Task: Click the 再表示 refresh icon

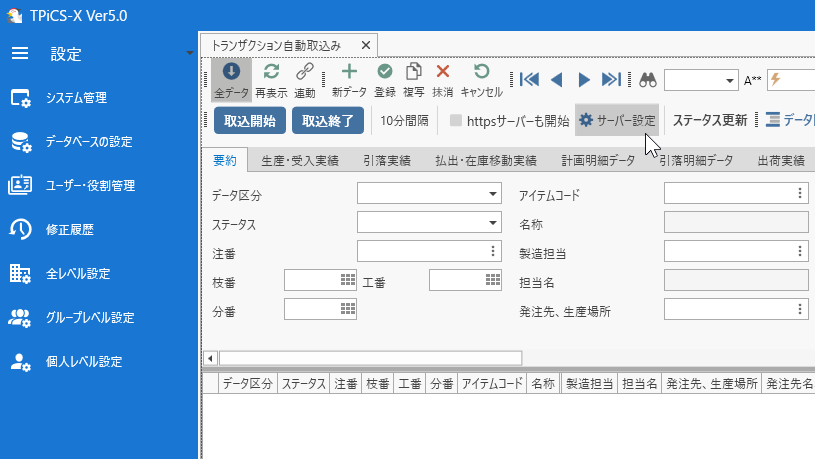Action: tap(271, 80)
